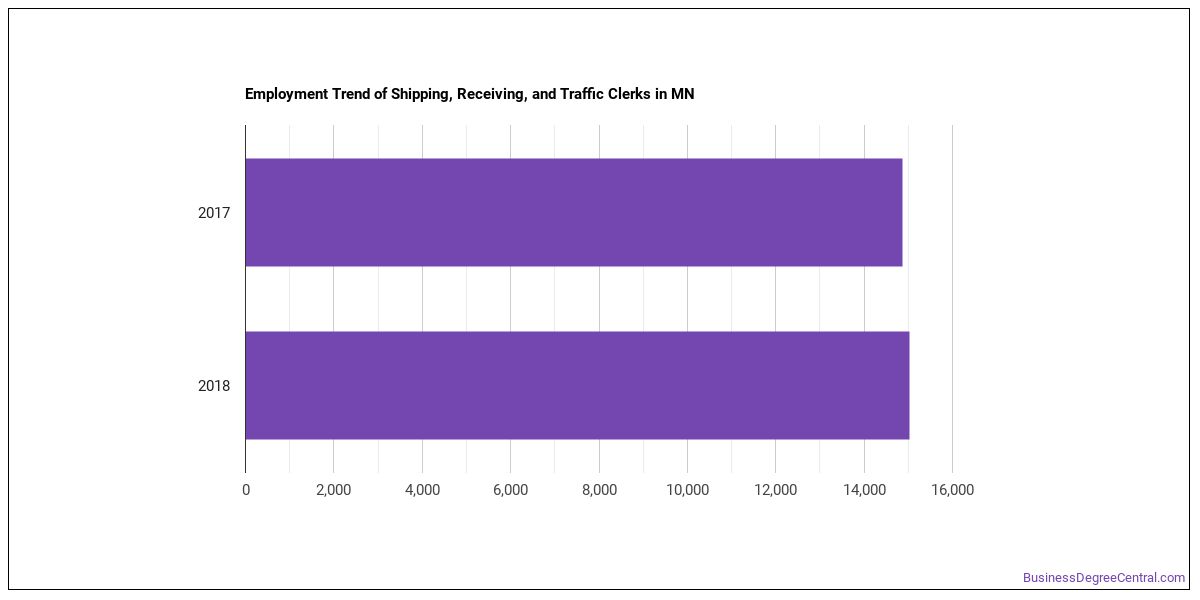Click the 12,000 x-axis tick label
Image resolution: width=1200 pixels, height=600 pixels.
775,490
